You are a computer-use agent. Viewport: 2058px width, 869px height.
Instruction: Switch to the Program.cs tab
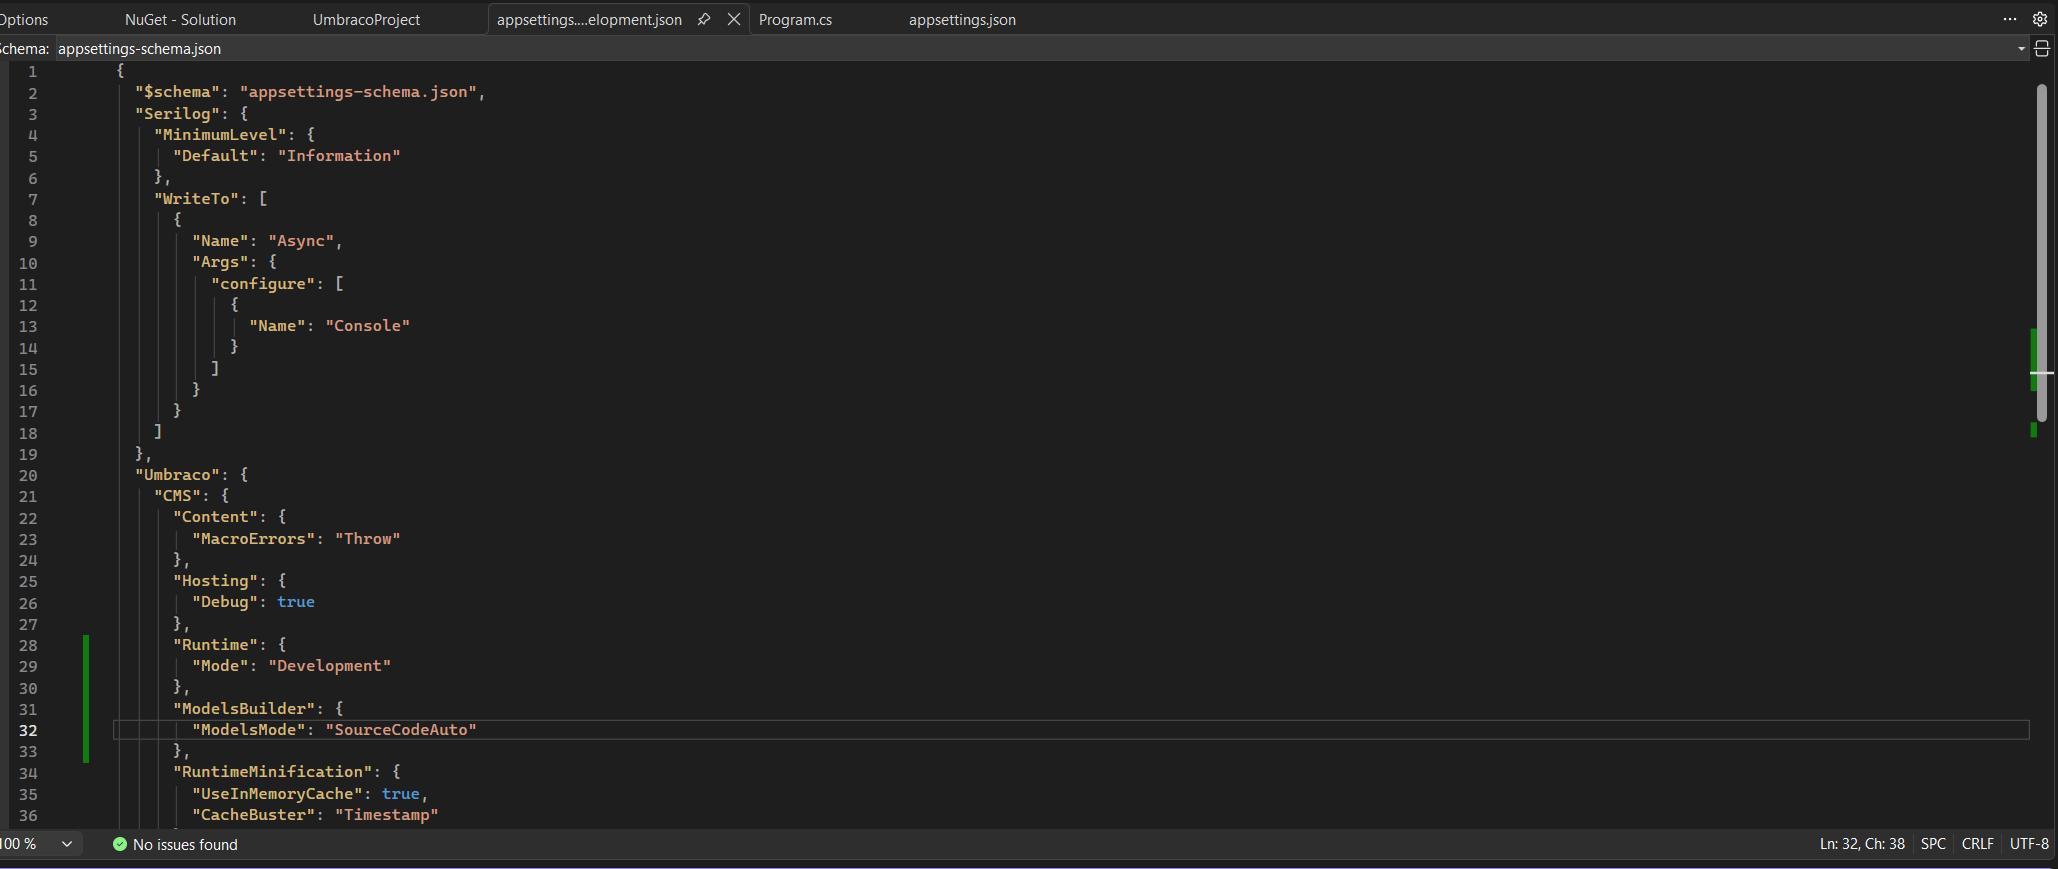click(x=795, y=20)
